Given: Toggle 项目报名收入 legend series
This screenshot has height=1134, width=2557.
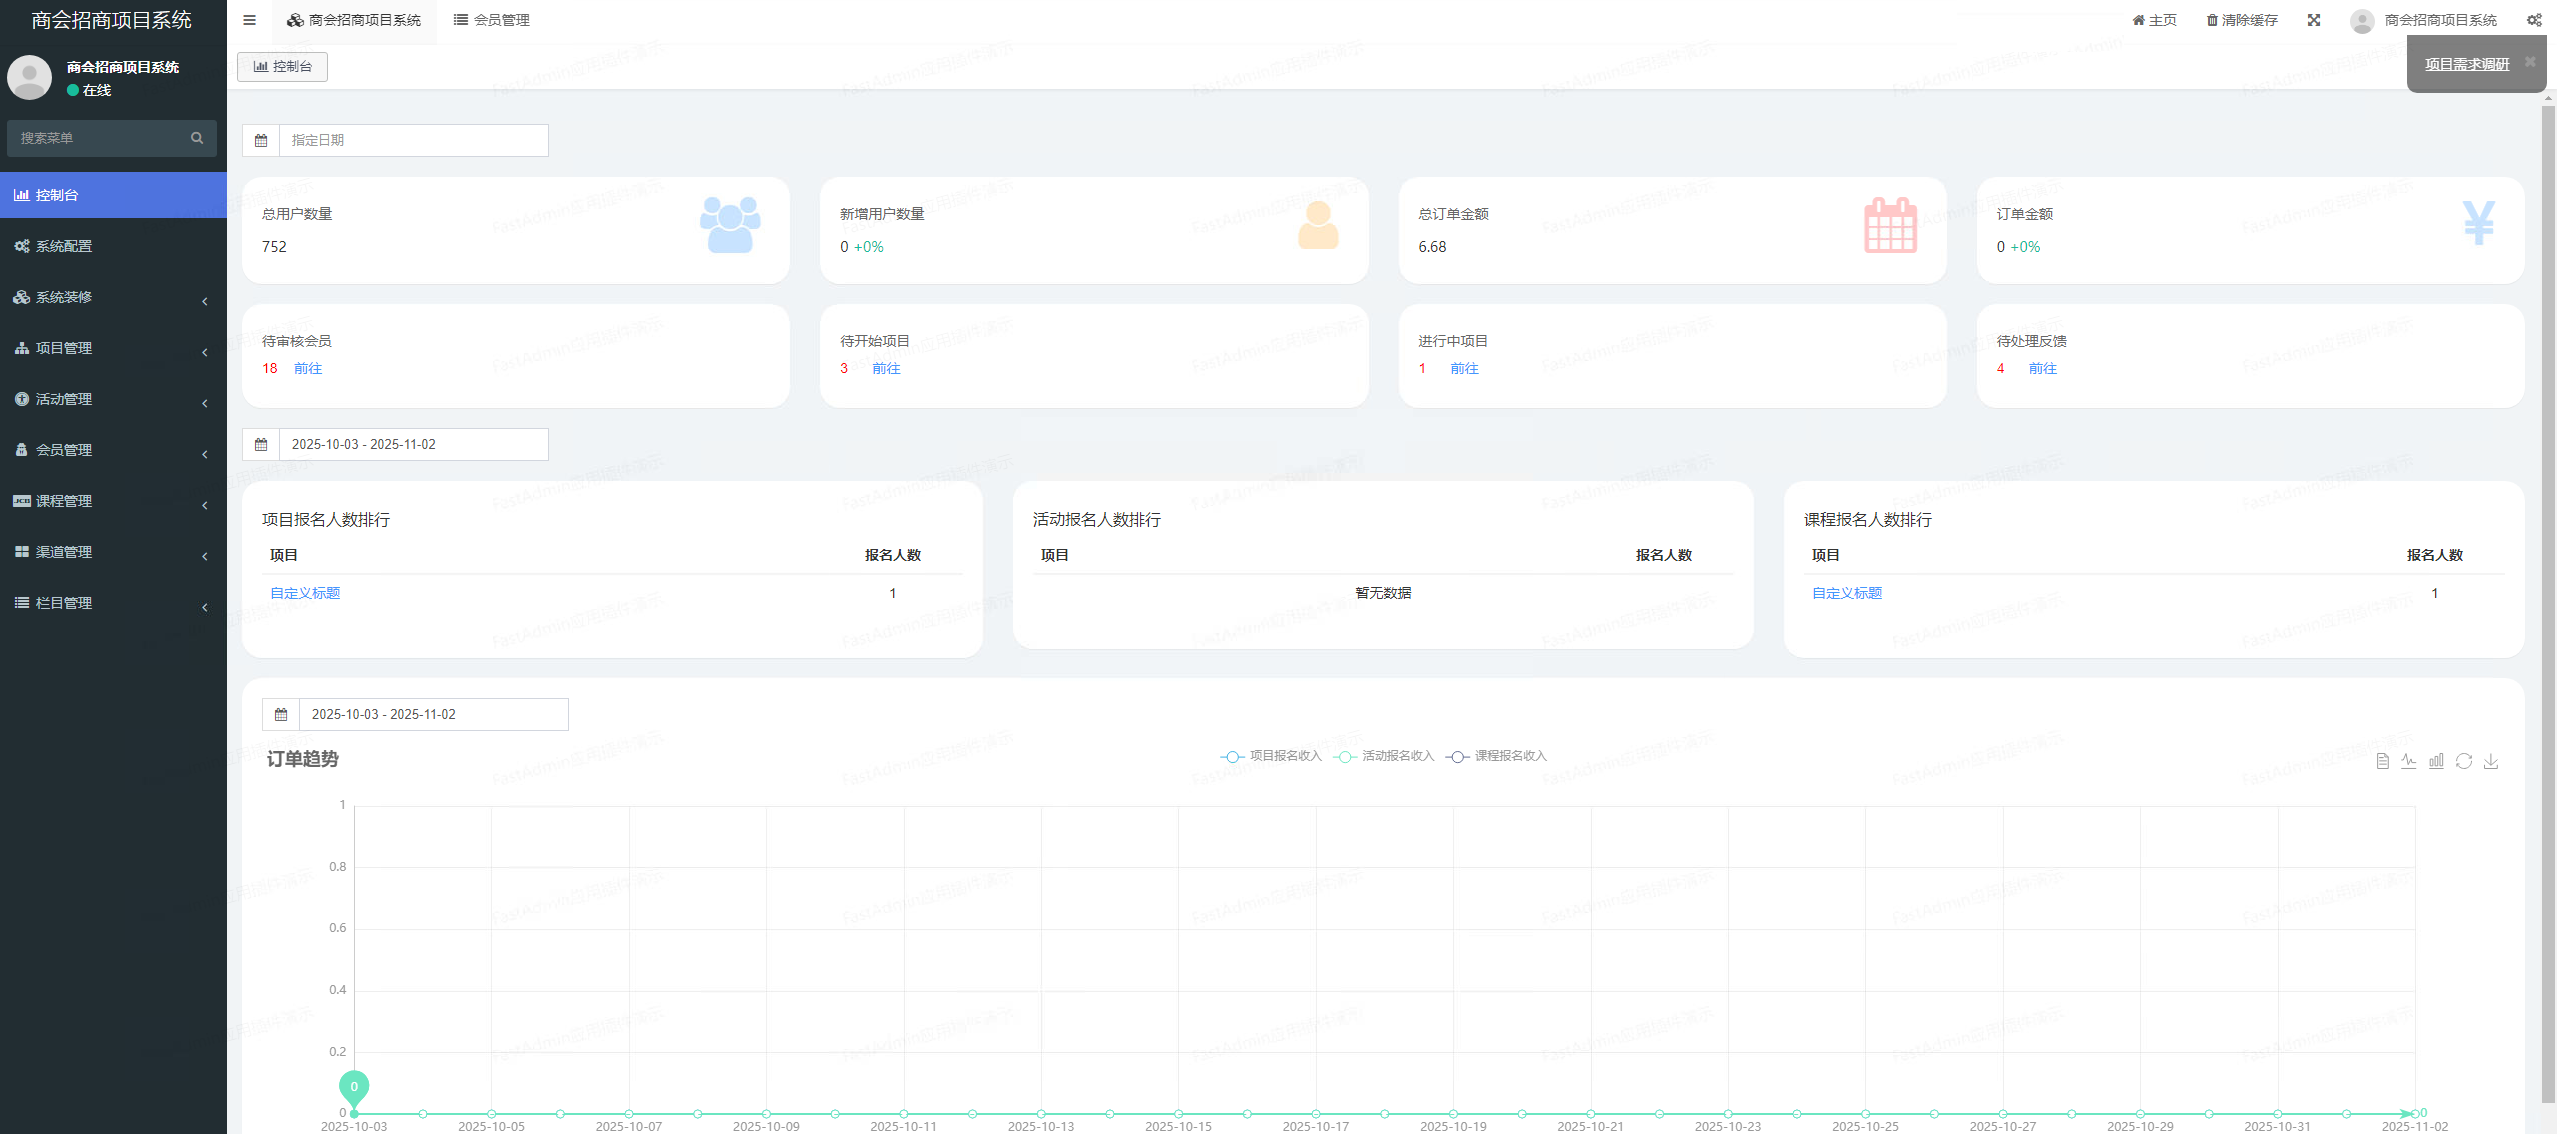Looking at the screenshot, I should (1272, 756).
